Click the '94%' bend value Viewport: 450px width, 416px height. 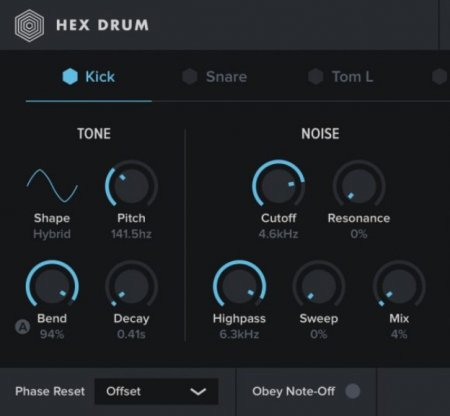click(52, 334)
